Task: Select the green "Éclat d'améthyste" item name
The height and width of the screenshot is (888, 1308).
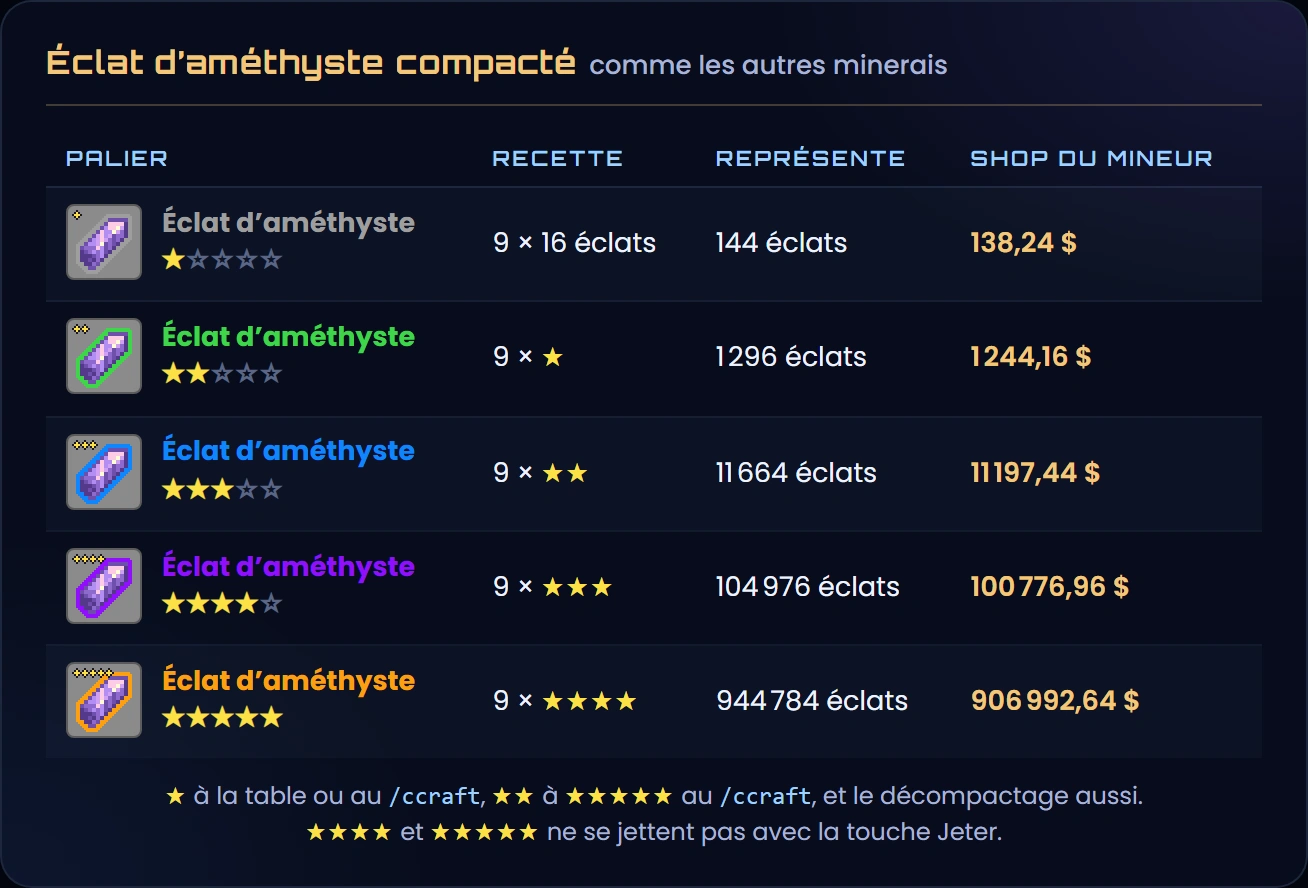Action: 288,337
